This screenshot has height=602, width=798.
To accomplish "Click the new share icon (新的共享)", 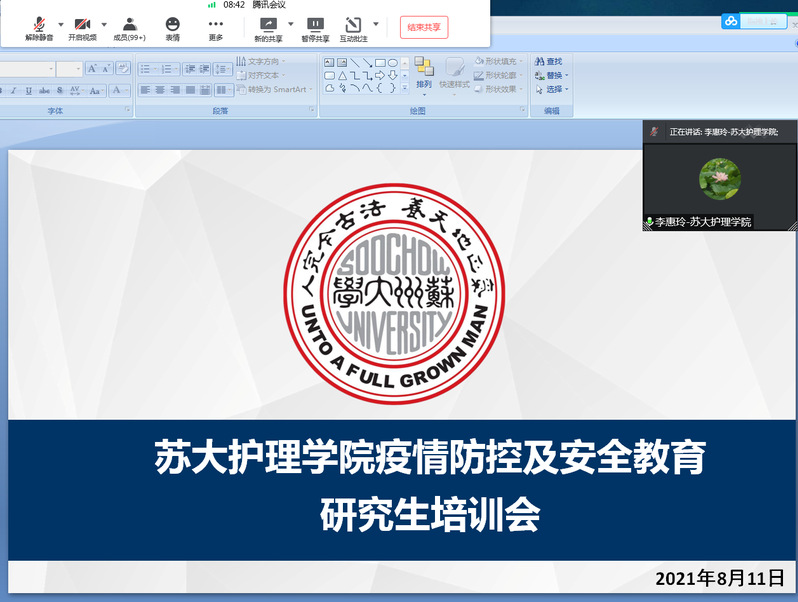I will point(268,24).
